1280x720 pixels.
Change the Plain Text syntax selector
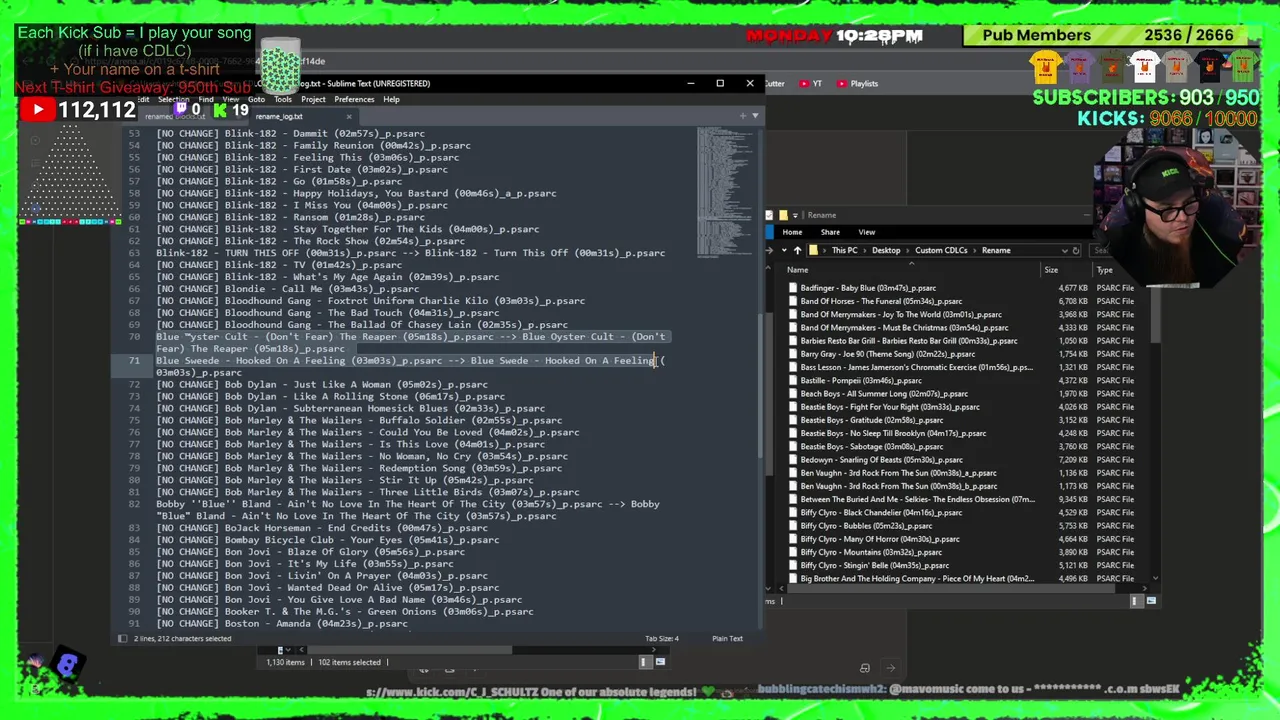[x=727, y=638]
